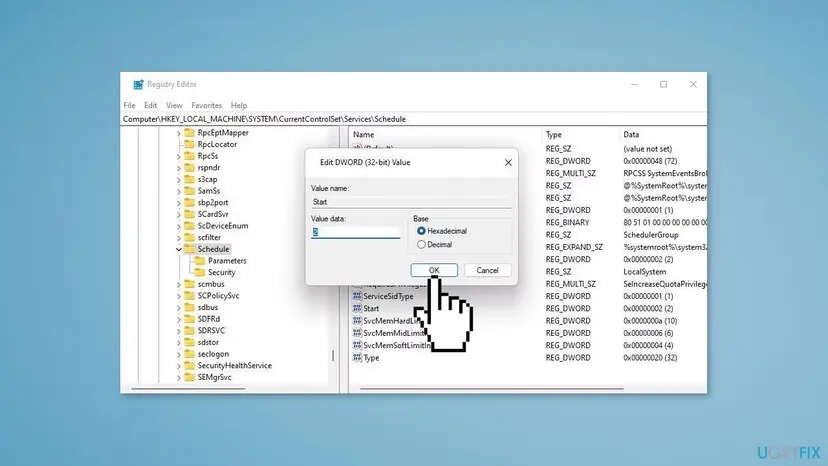Screen dimensions: 828x466
Task: Expand the RpcSs key
Action: (178, 156)
